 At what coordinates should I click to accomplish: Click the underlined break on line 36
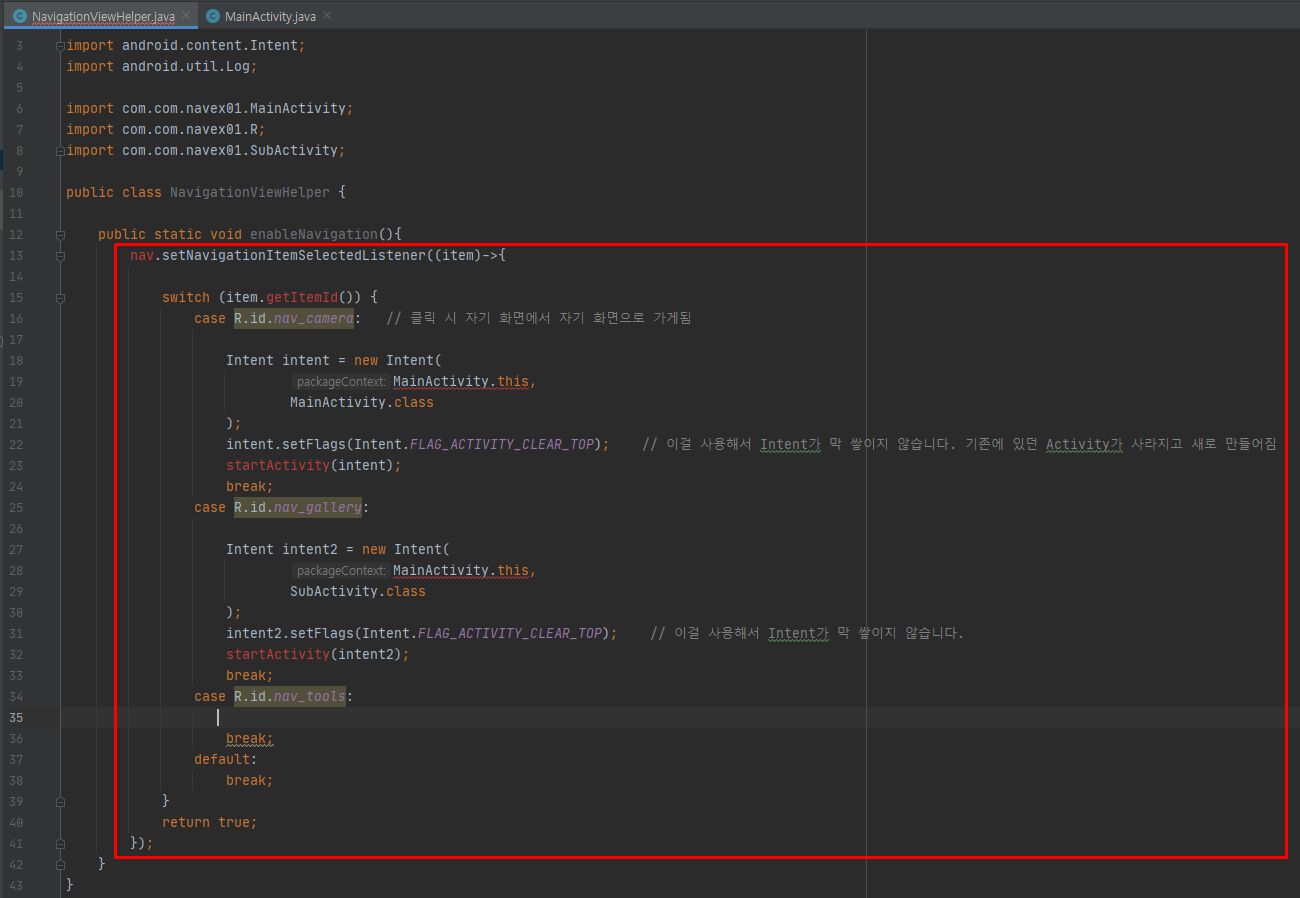[250, 739]
